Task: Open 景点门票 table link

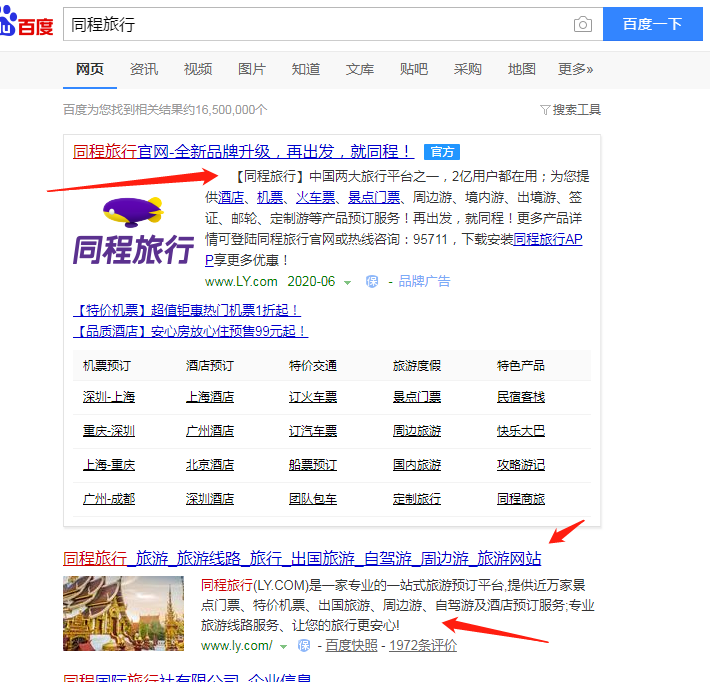Action: point(417,397)
